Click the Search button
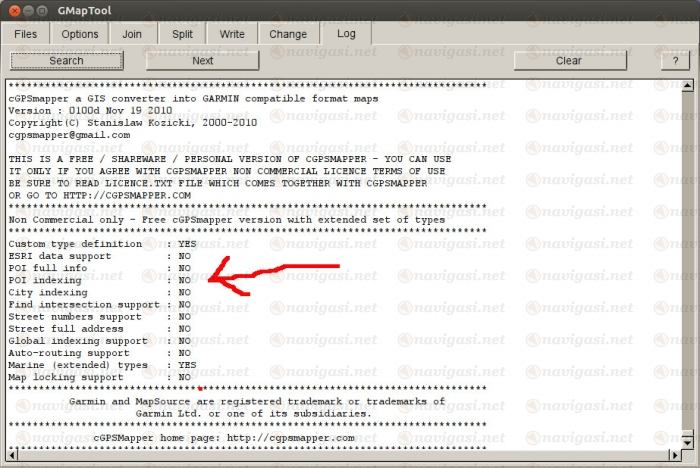This screenshot has height=468, width=700. [x=66, y=61]
